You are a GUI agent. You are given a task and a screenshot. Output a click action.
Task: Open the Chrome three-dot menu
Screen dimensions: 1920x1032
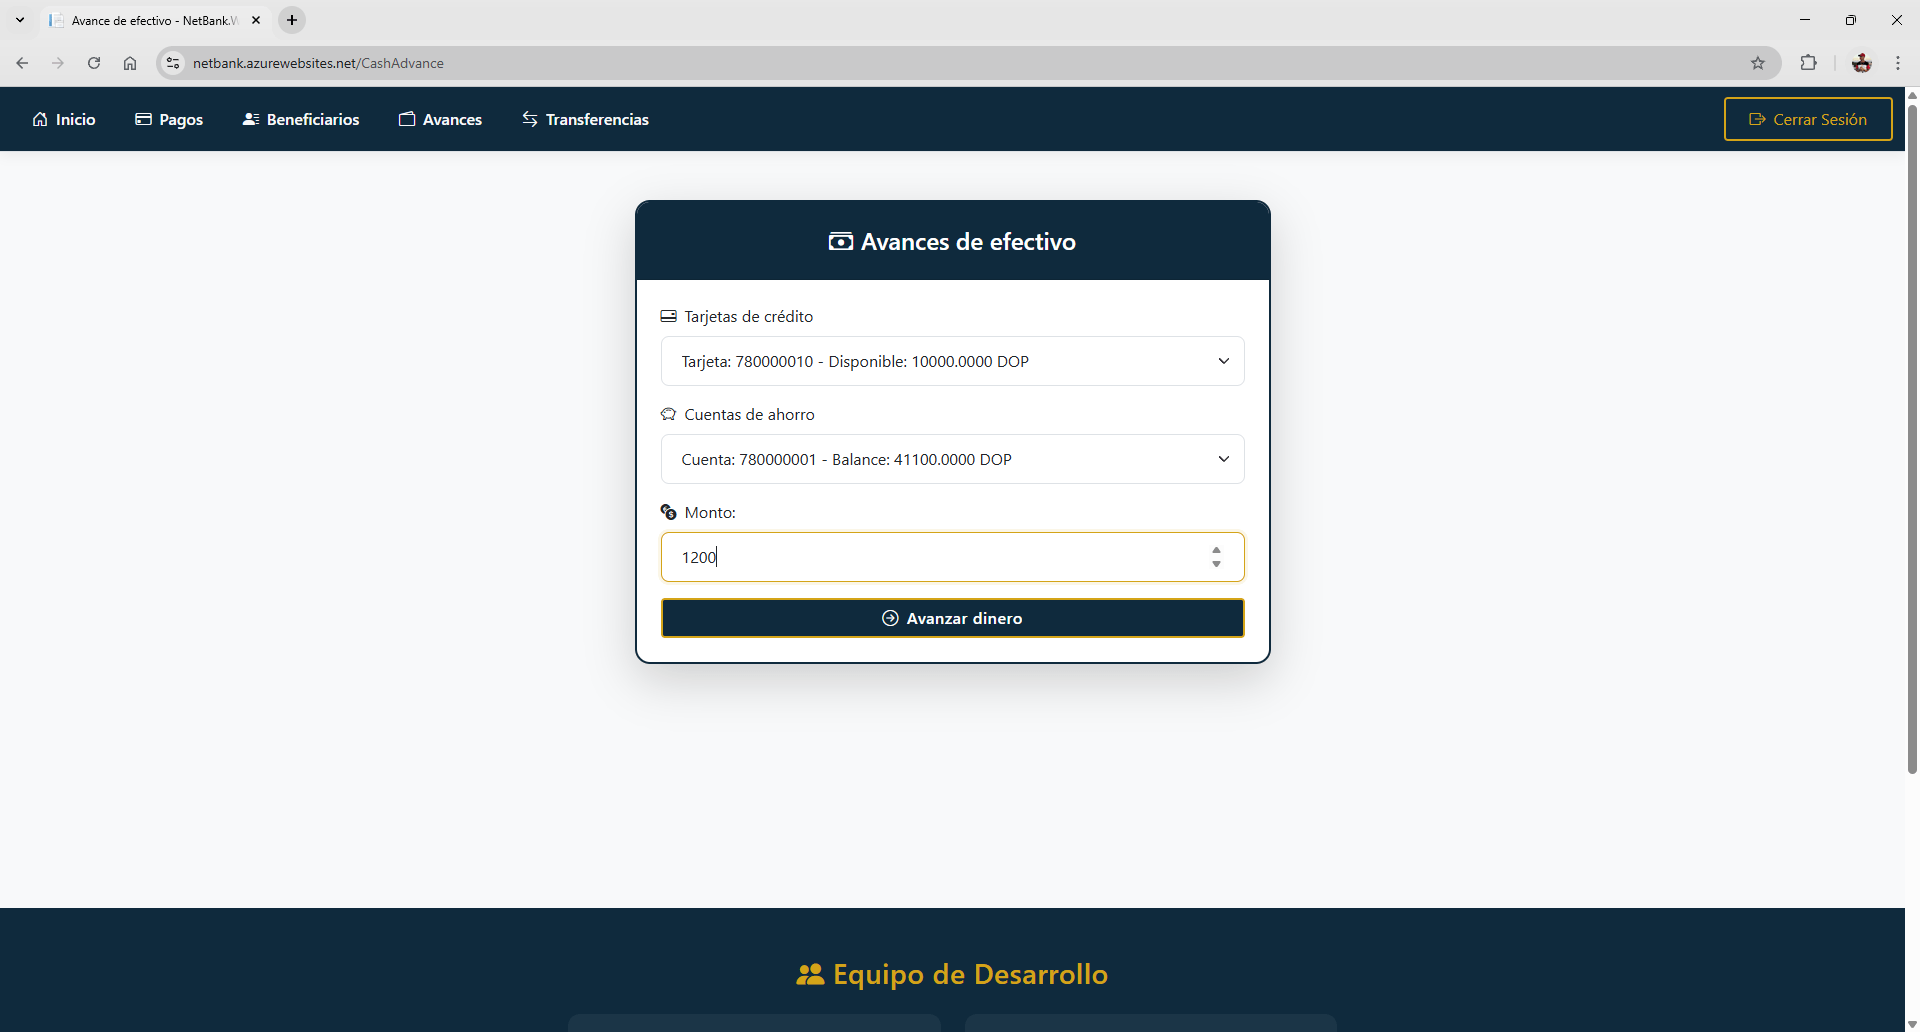[1897, 63]
